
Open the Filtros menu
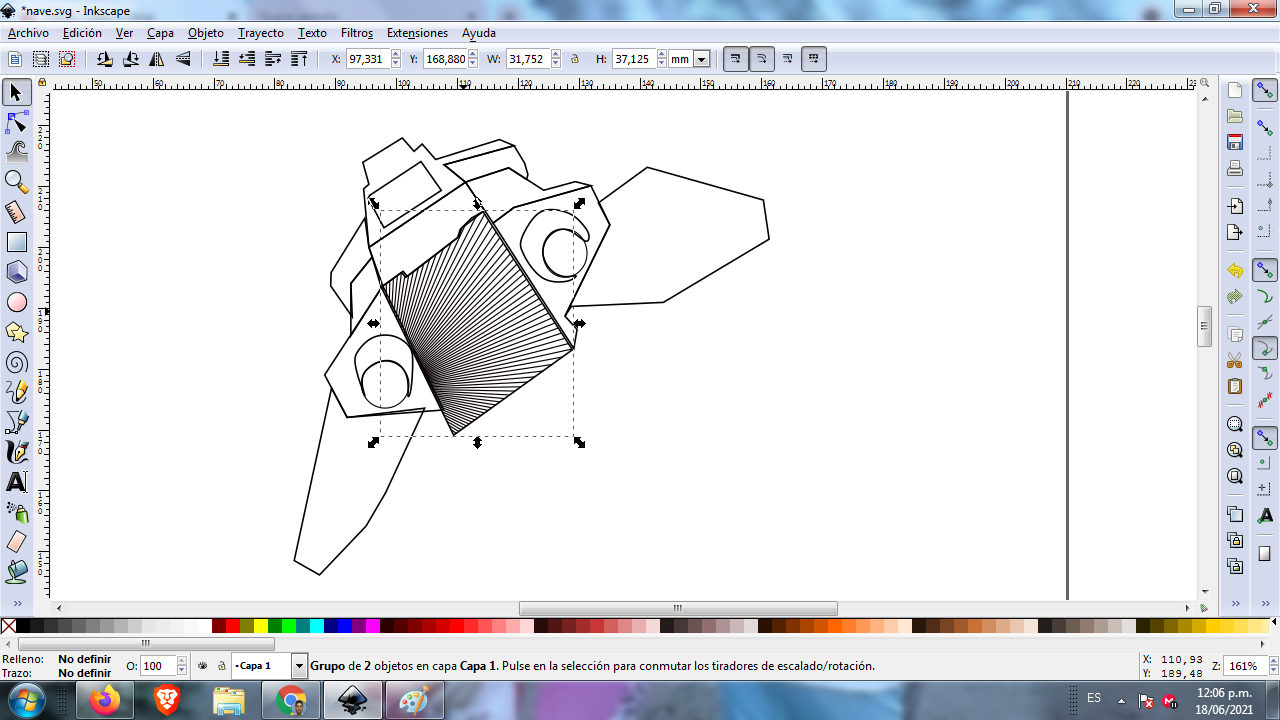click(357, 33)
